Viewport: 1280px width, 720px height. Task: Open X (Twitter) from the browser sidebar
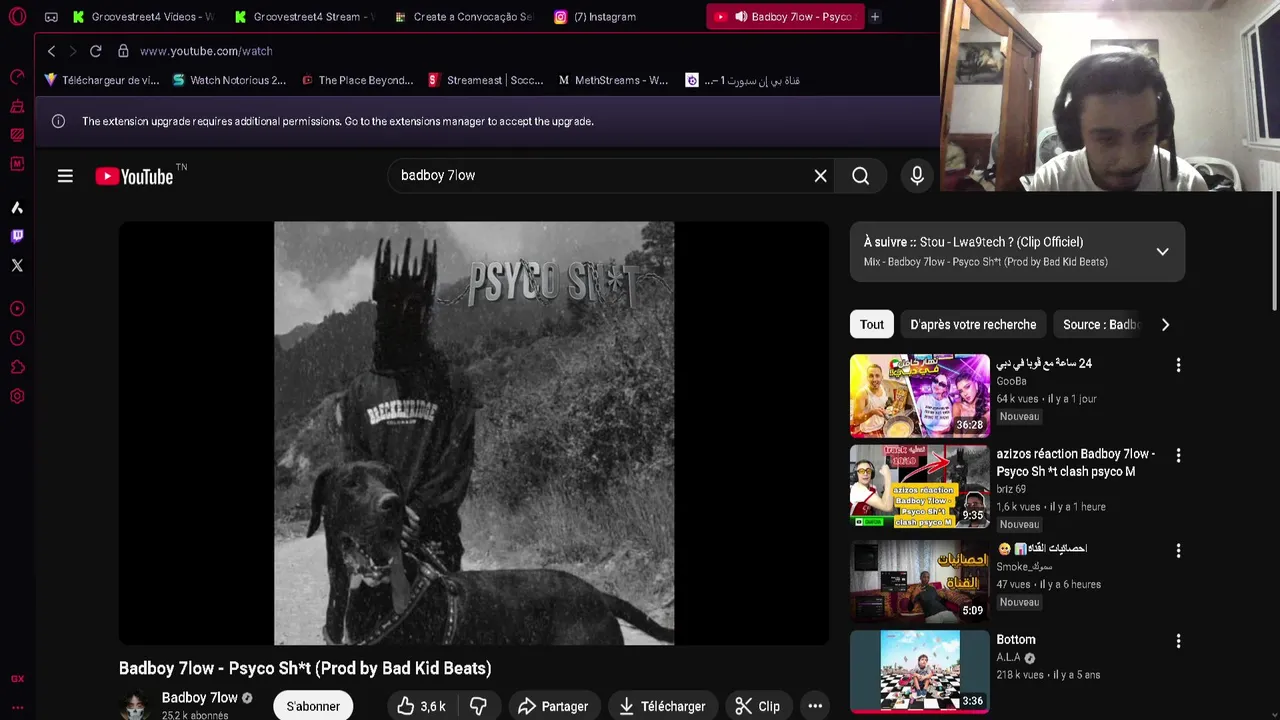pos(17,265)
